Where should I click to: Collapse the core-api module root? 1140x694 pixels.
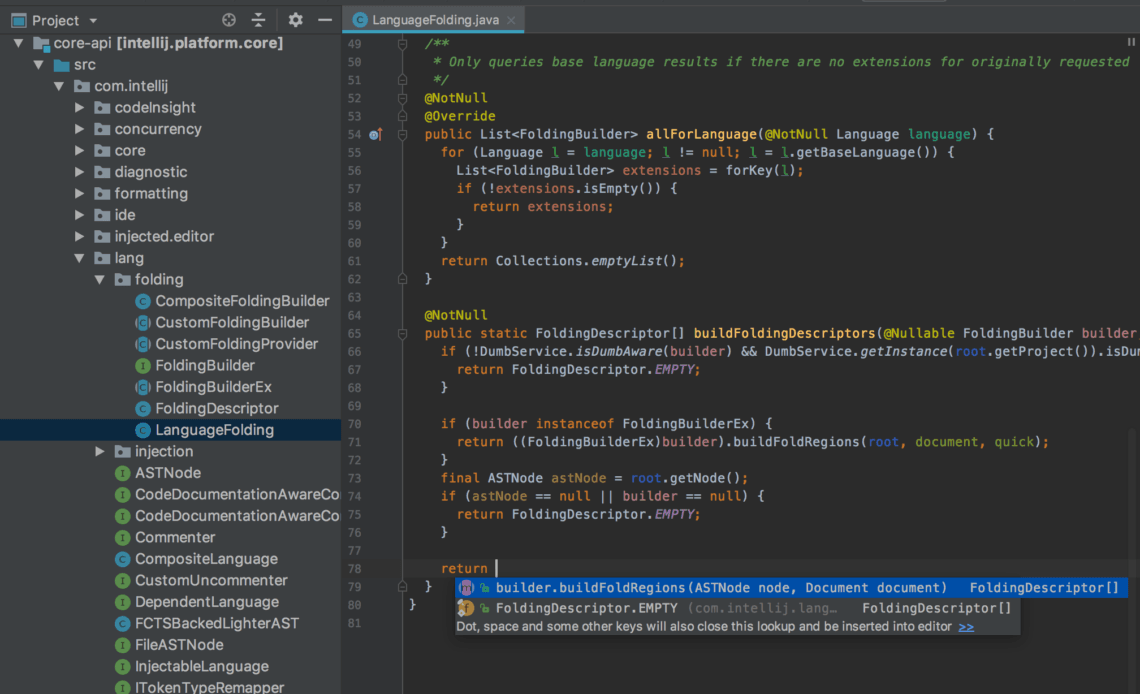18,43
